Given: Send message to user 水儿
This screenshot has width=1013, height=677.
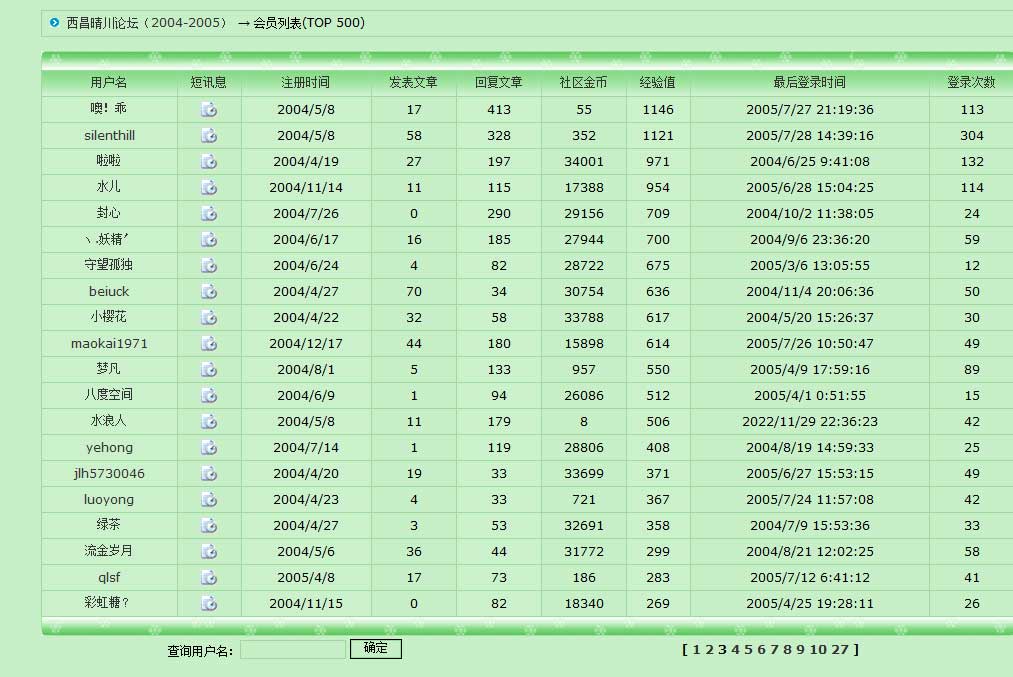Looking at the screenshot, I should coord(209,187).
